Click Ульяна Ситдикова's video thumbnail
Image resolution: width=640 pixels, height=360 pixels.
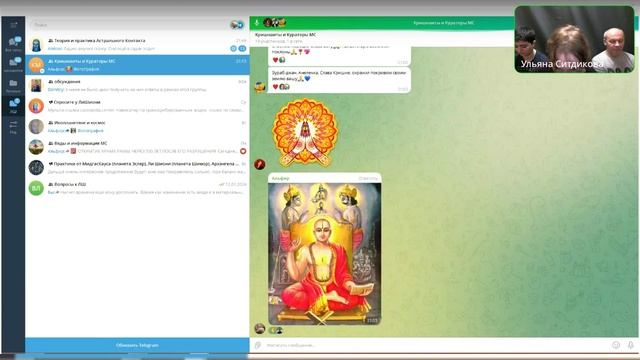tap(574, 39)
